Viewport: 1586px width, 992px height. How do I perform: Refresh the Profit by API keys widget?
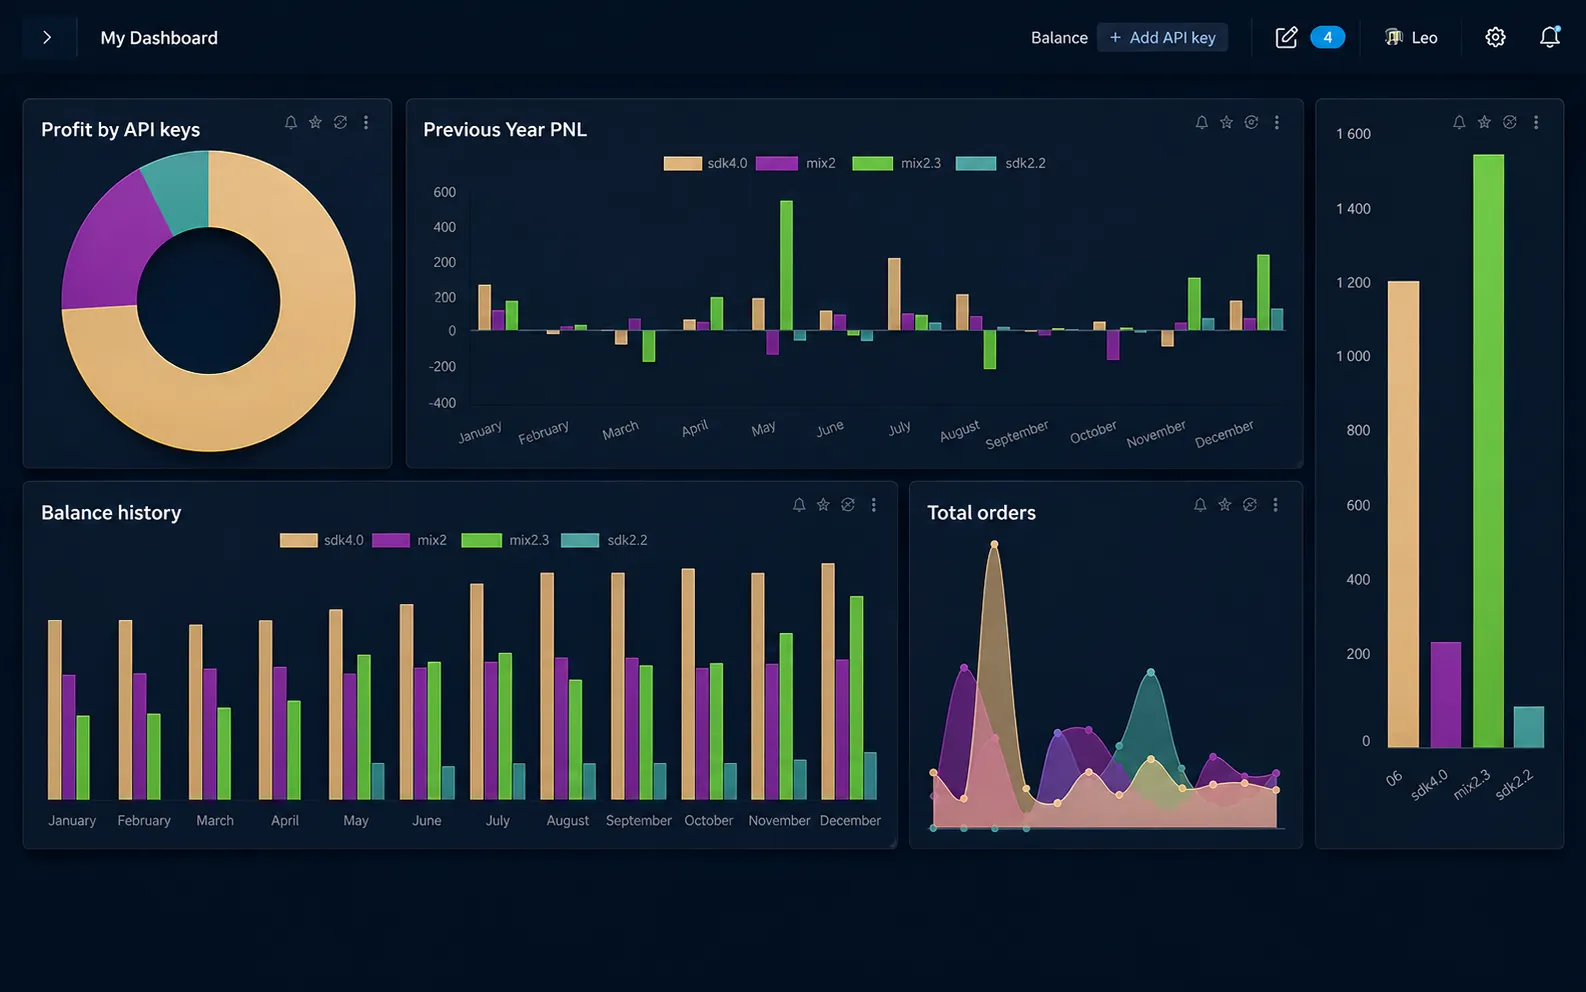[340, 122]
